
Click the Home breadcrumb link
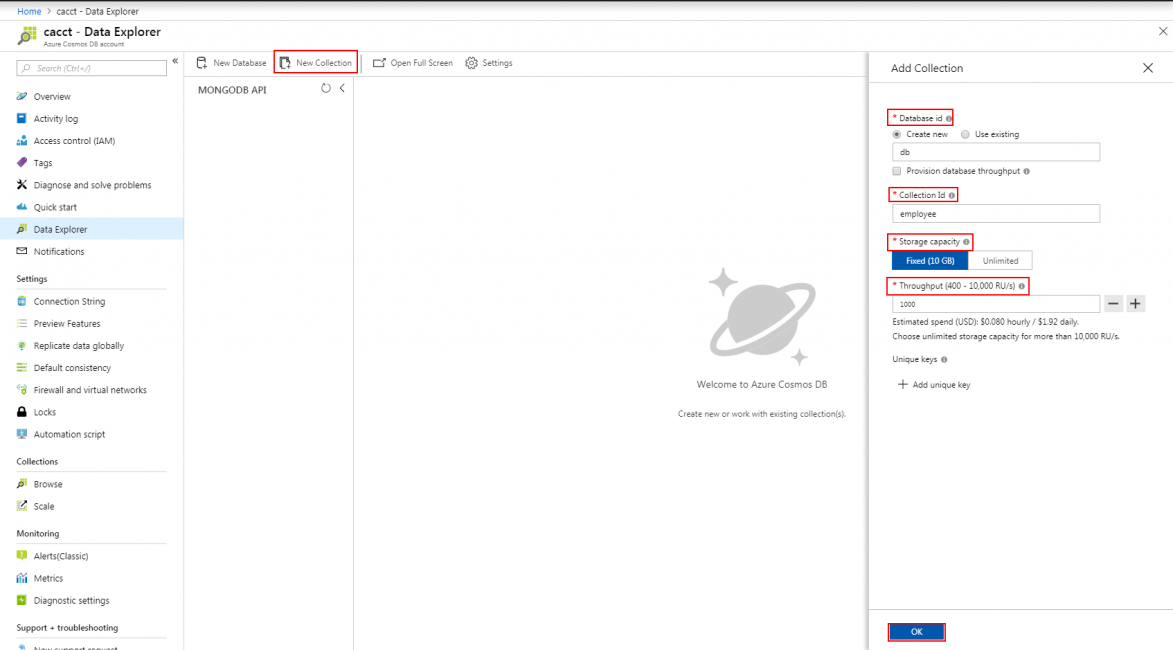pyautogui.click(x=29, y=11)
